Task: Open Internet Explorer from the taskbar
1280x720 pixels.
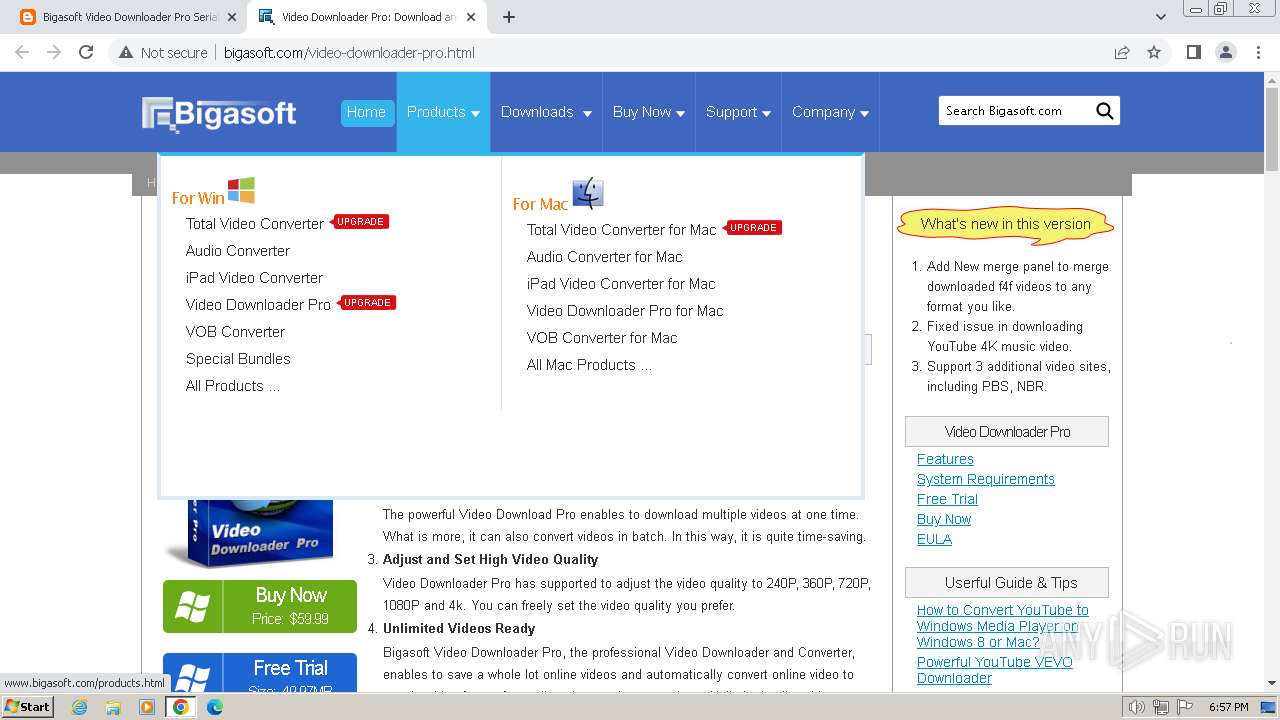Action: [x=80, y=707]
